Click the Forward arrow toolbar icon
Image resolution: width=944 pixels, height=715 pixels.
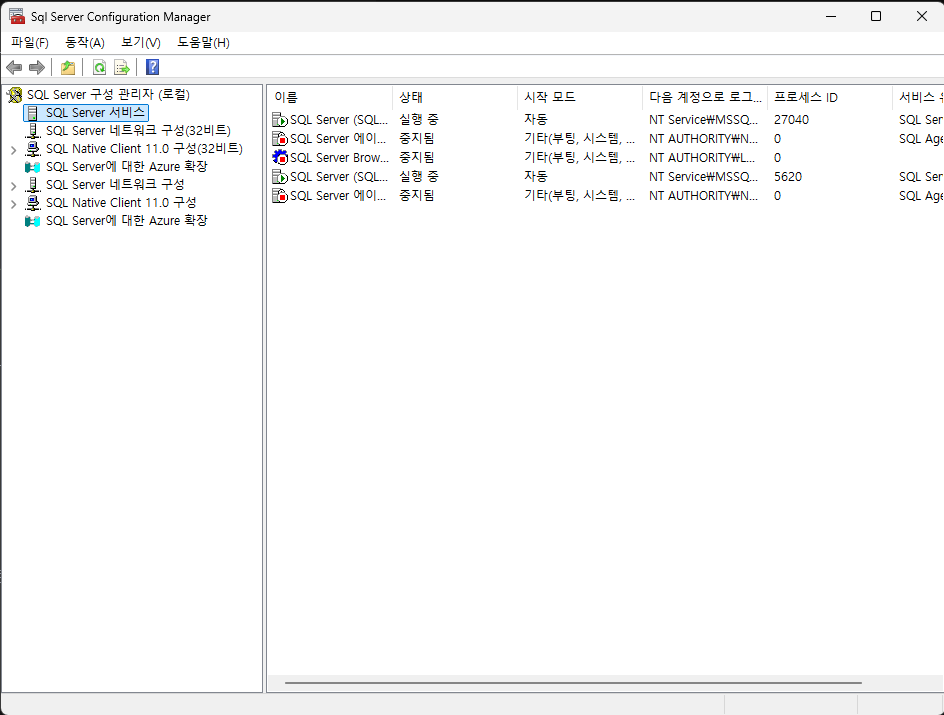pyautogui.click(x=37, y=67)
